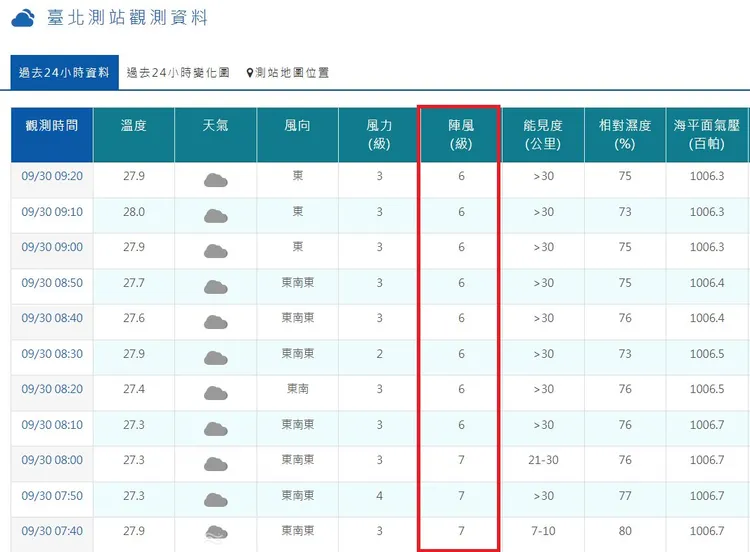Screen dimensions: 750x552
Task: Click cloudy weather icon in 09/30 09:10 row
Action: [x=216, y=216]
